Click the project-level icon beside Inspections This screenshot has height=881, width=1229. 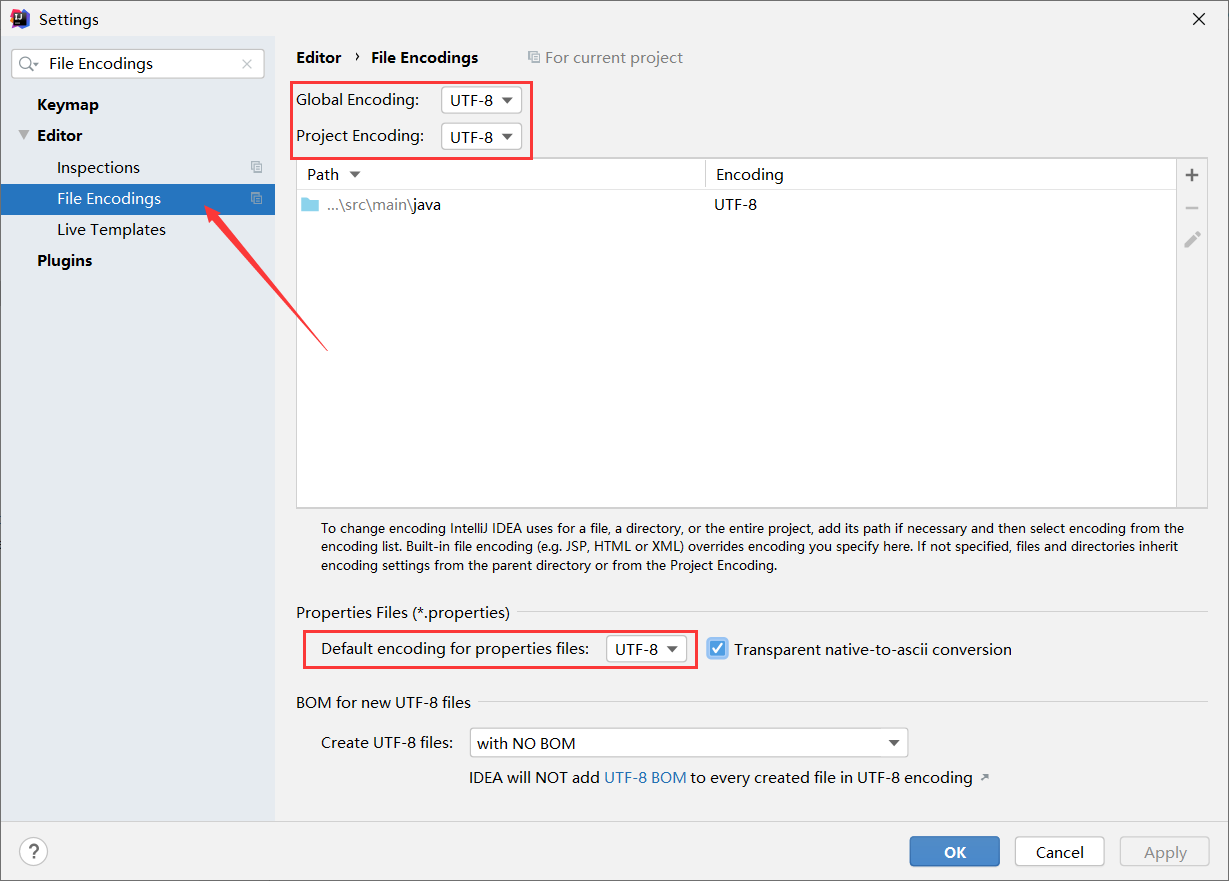(x=256, y=167)
